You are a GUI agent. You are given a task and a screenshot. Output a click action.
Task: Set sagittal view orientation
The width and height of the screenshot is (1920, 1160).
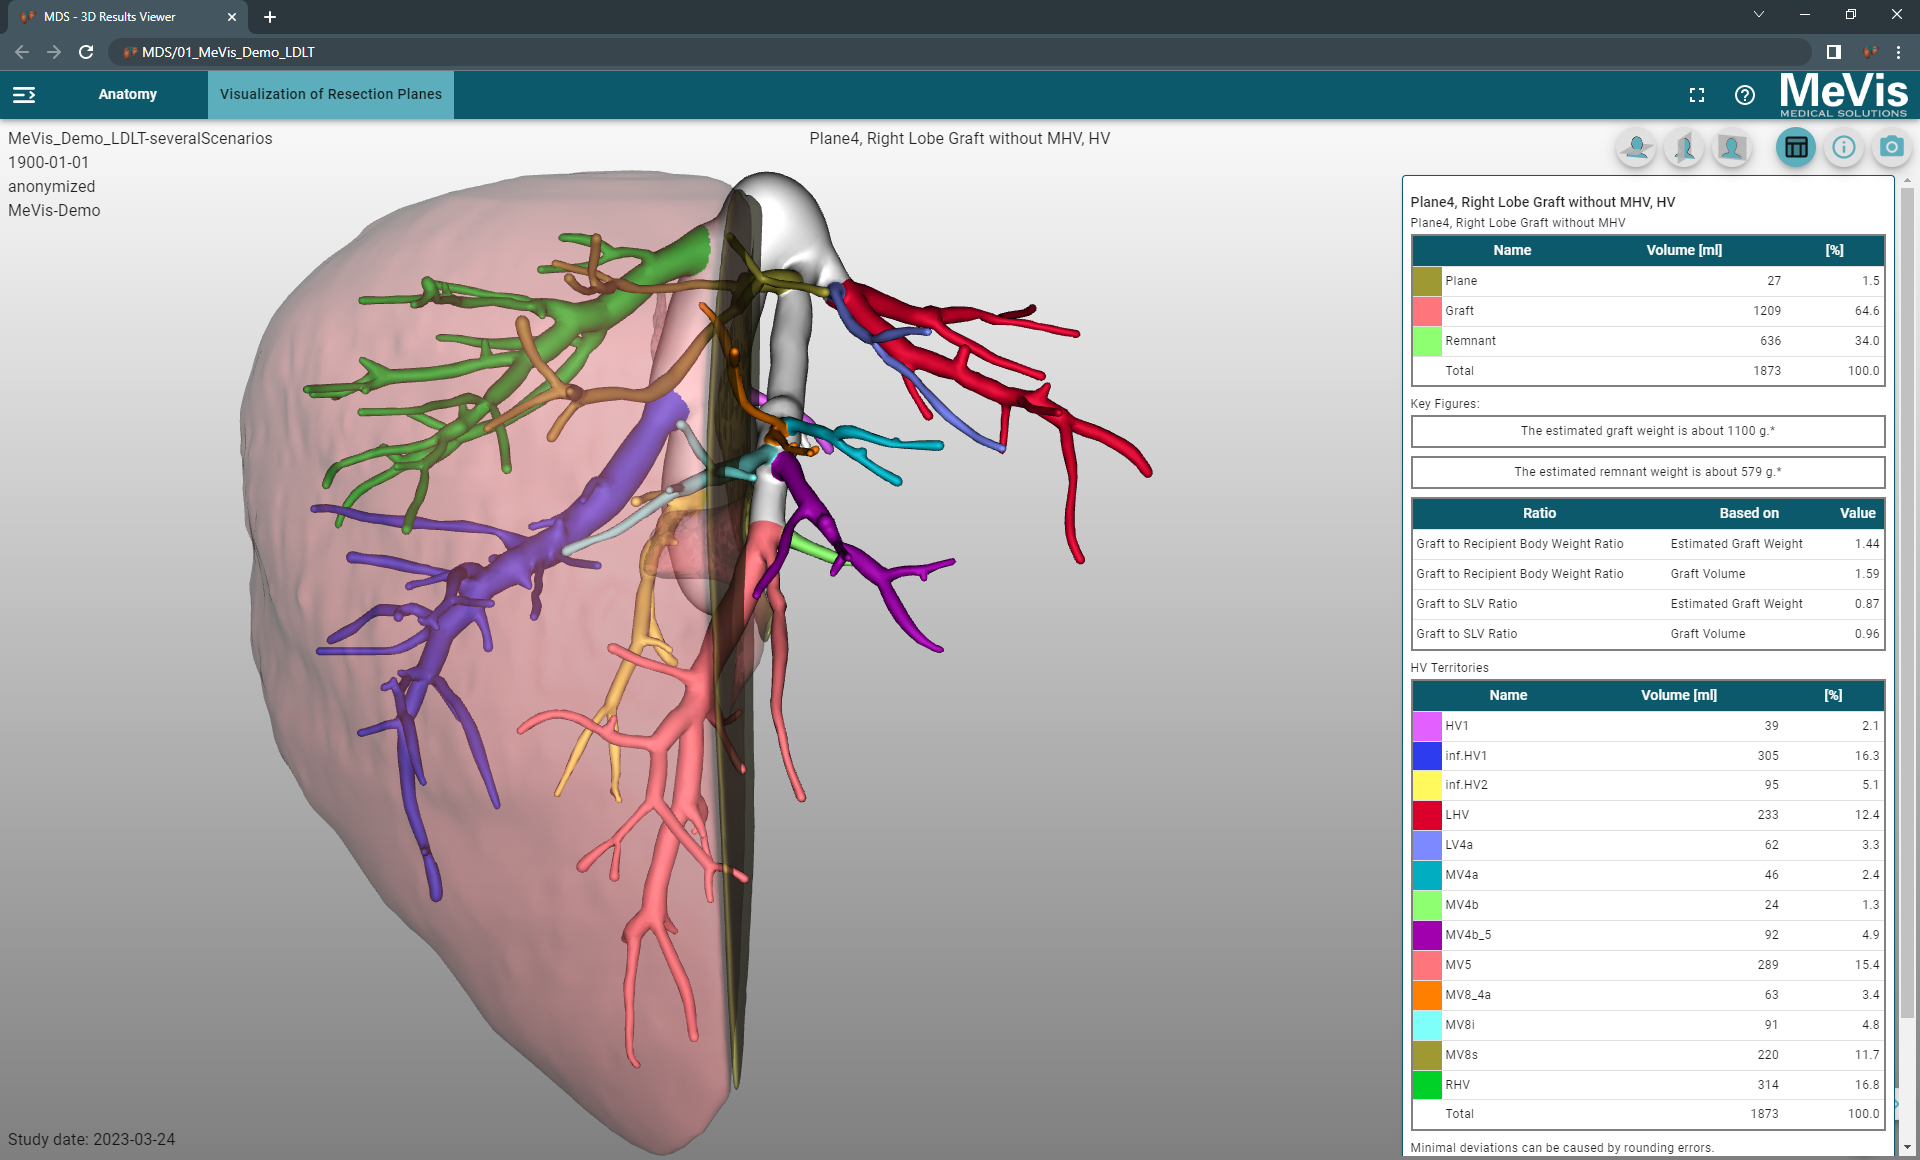[1685, 148]
